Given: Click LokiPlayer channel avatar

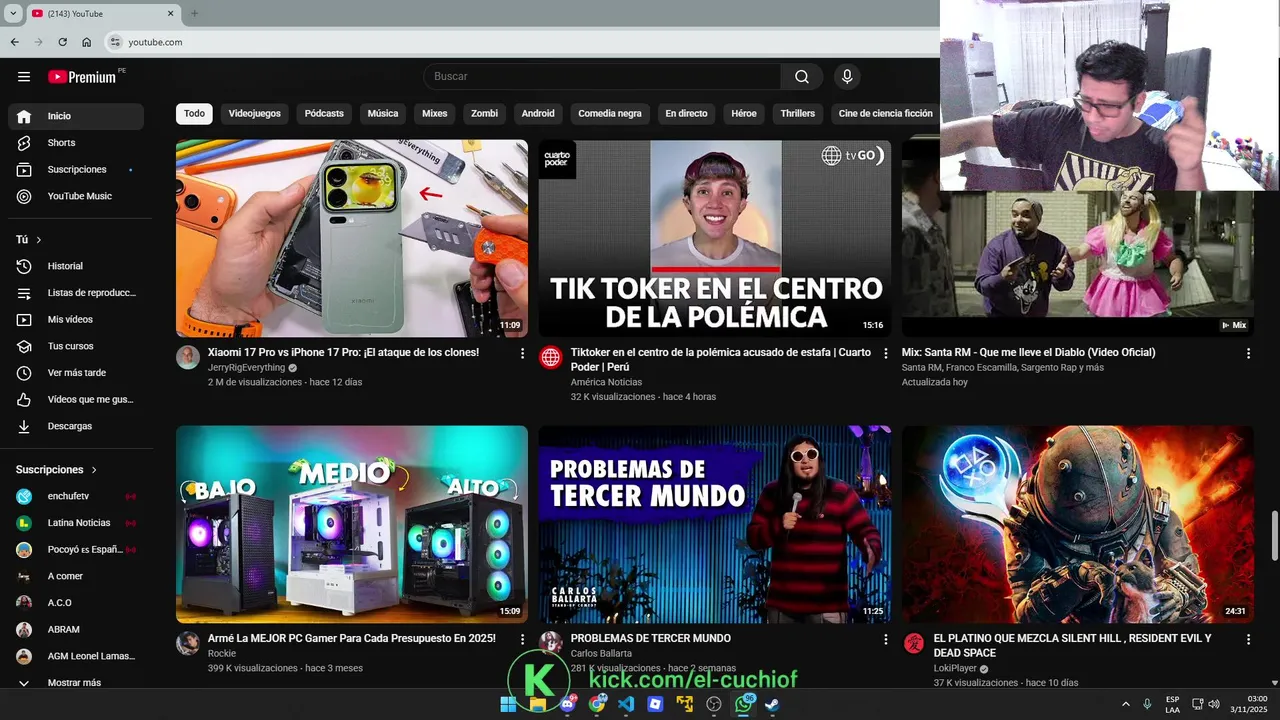Looking at the screenshot, I should click(914, 643).
